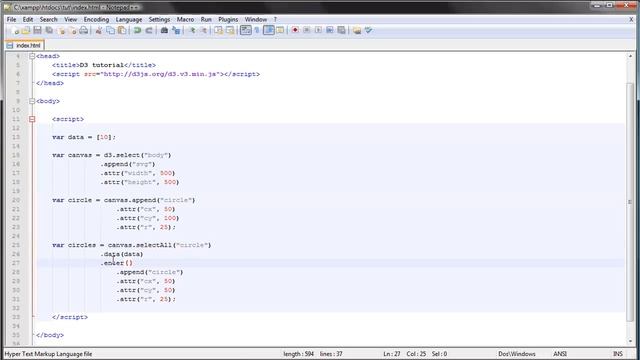Toggle synchronized horizontal scrolling
Screen dimensions: 640x360
click(230, 31)
